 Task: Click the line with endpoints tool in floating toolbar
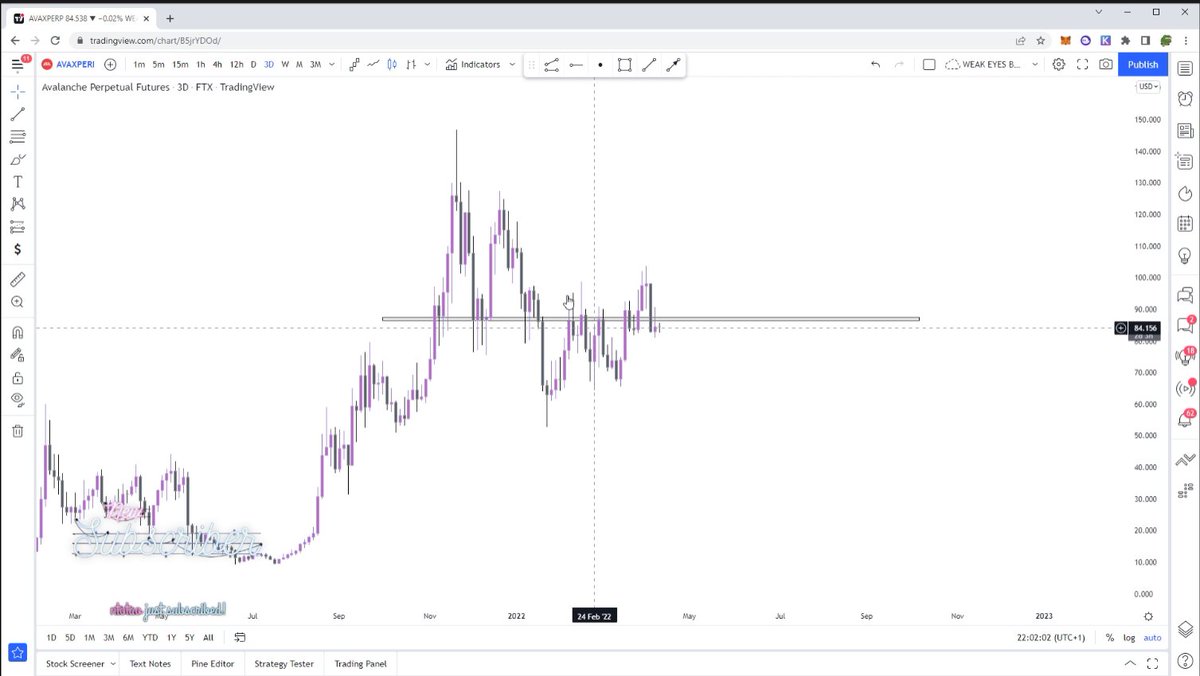(x=551, y=65)
